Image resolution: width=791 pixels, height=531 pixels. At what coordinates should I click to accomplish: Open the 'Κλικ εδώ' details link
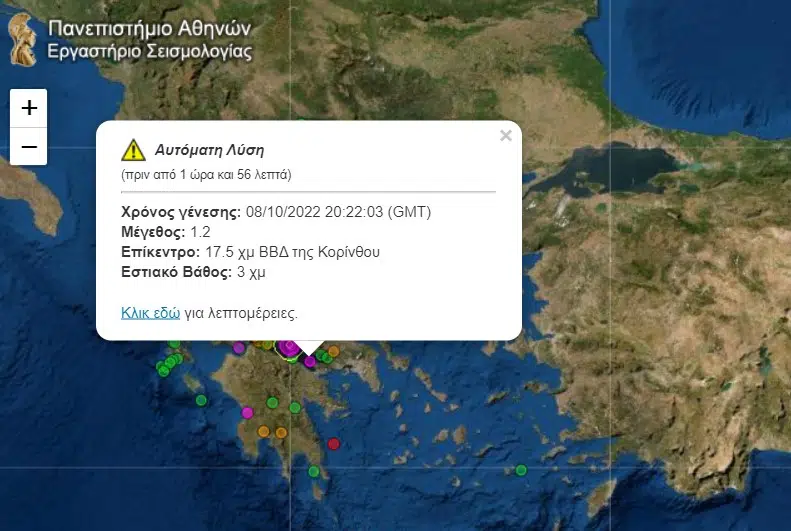coord(150,313)
